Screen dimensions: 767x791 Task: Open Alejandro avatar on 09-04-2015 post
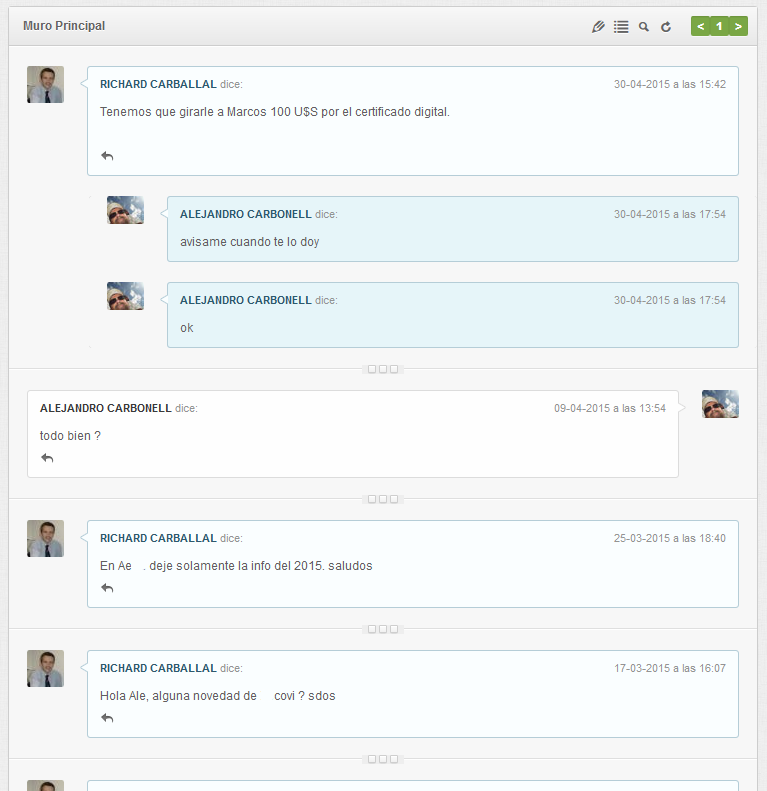pyautogui.click(x=720, y=404)
